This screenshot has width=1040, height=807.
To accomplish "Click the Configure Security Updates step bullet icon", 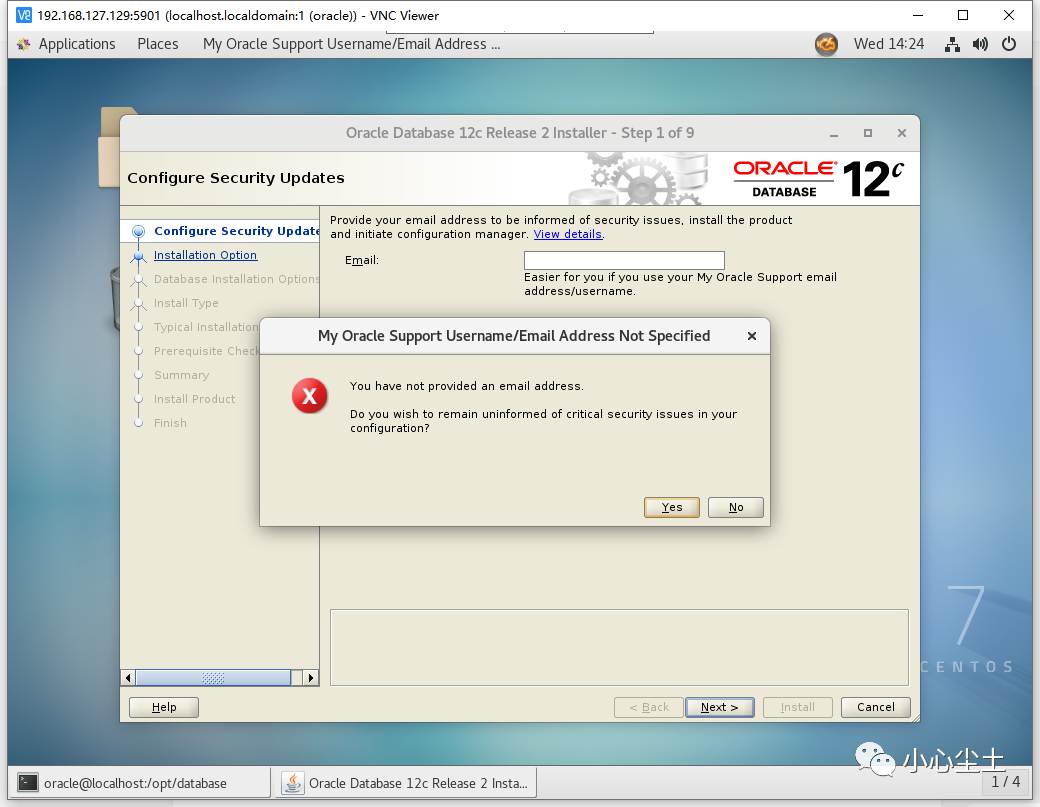I will pyautogui.click(x=139, y=231).
